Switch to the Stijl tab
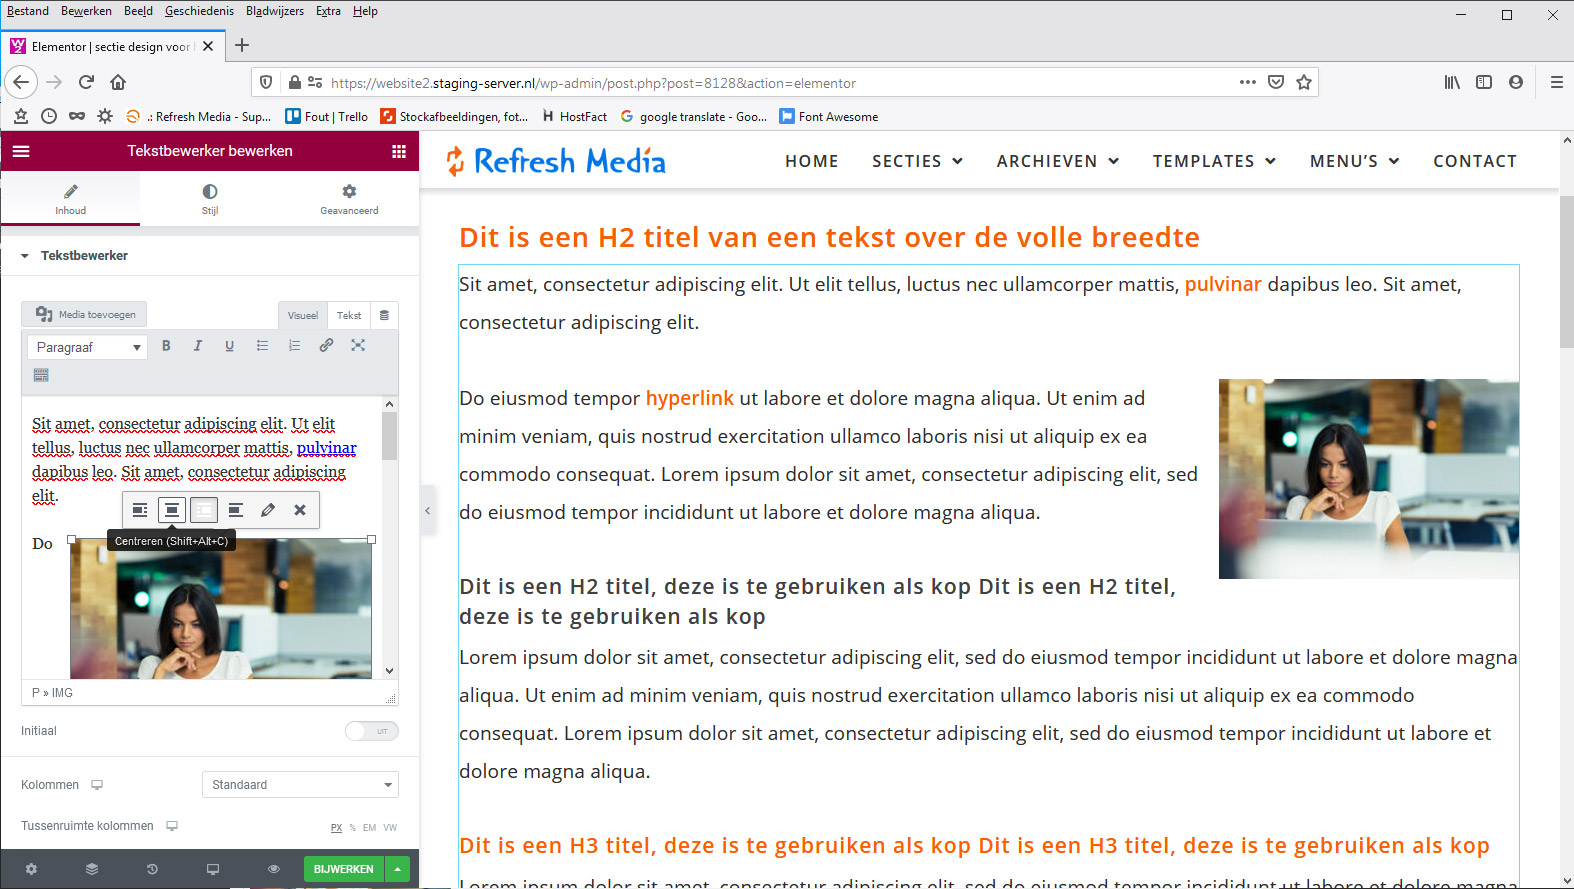The width and height of the screenshot is (1574, 889). pyautogui.click(x=210, y=198)
